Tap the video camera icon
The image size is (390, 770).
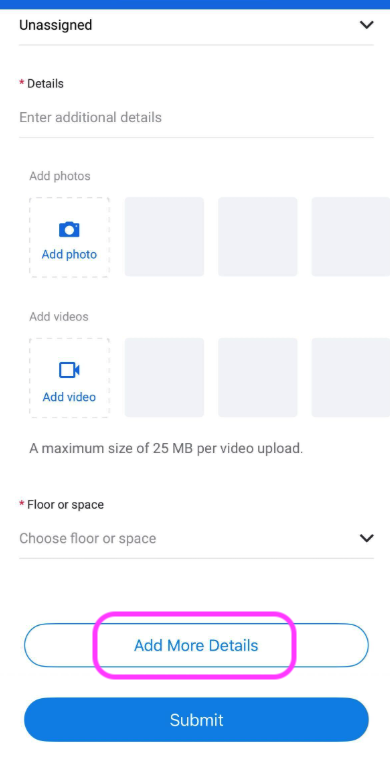click(69, 370)
